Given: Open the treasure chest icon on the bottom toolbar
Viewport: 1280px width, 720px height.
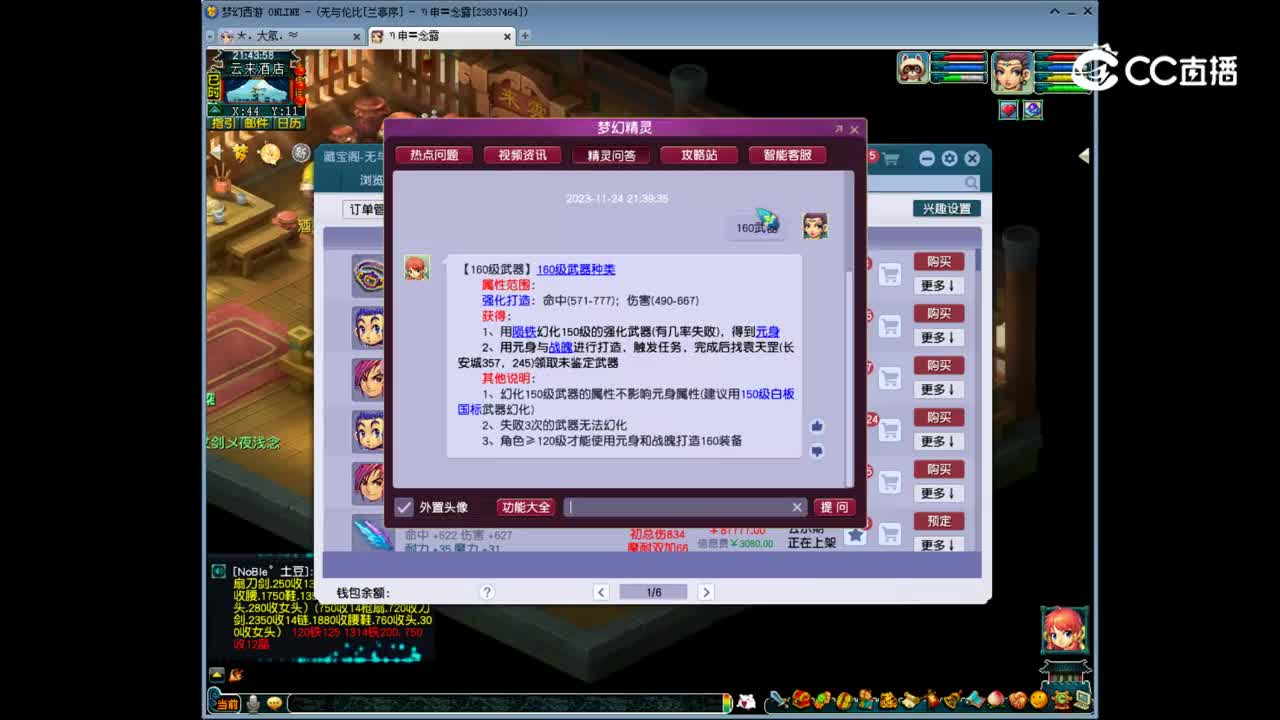Looking at the screenshot, I should pos(801,702).
